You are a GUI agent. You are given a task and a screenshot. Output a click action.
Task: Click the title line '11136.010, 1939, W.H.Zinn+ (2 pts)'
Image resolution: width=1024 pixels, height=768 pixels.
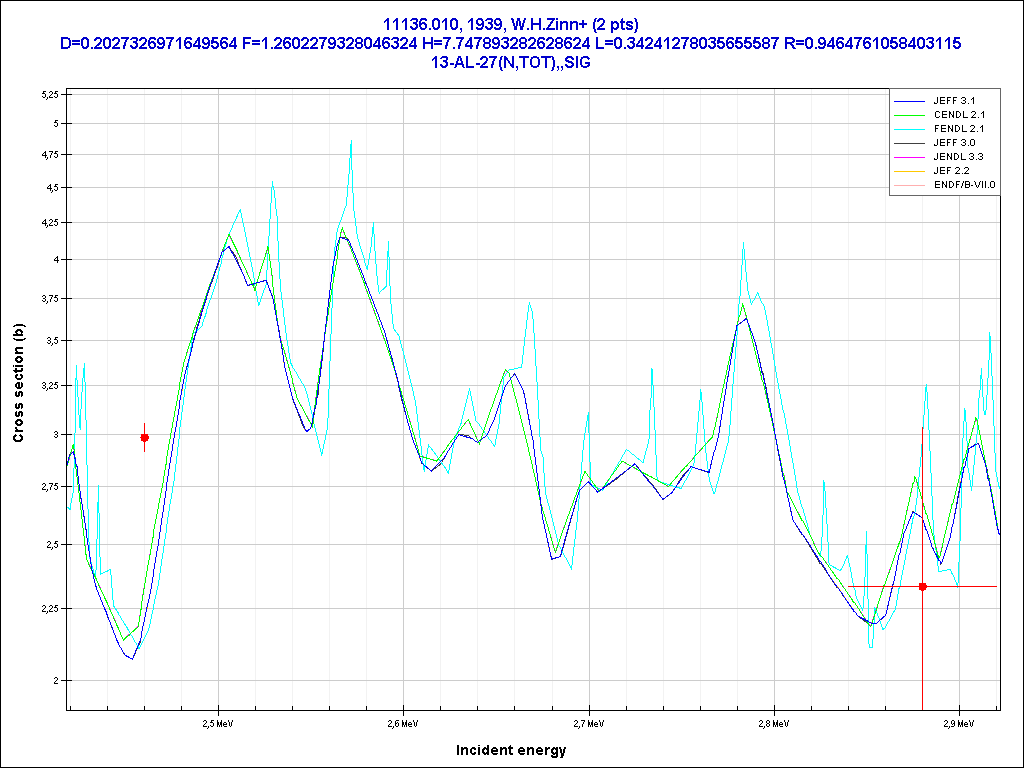[x=511, y=24]
